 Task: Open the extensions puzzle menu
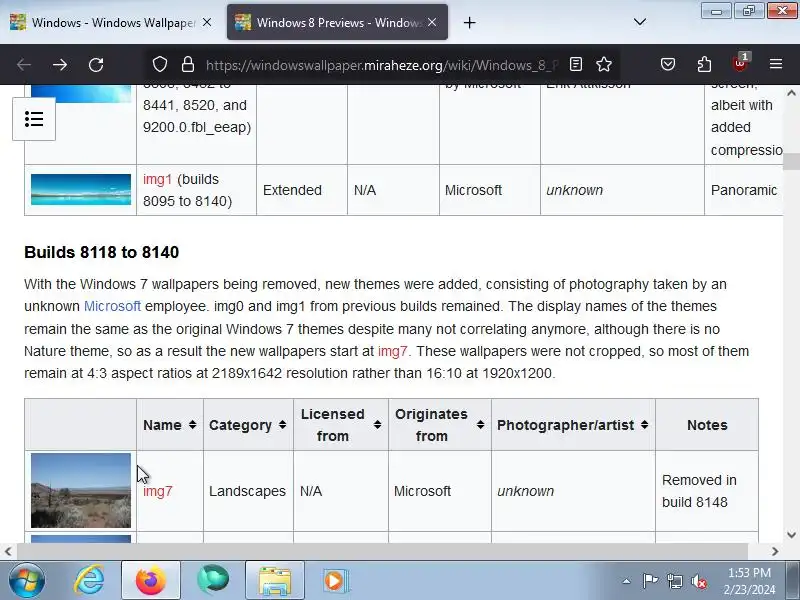coord(704,64)
